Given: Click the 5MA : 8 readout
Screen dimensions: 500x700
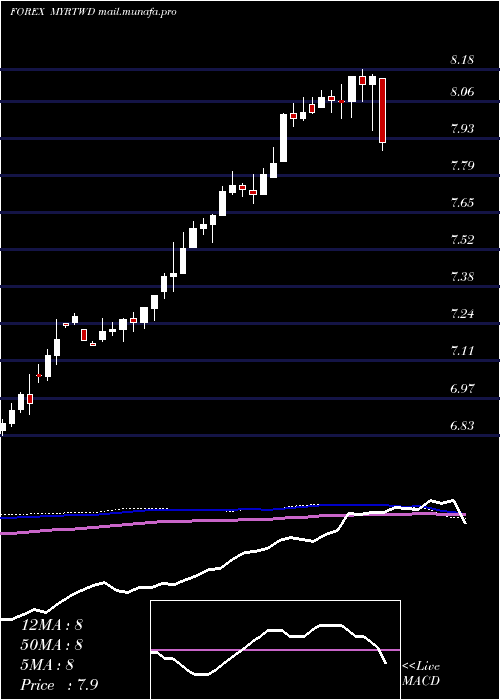Looking at the screenshot, I should point(47,665).
